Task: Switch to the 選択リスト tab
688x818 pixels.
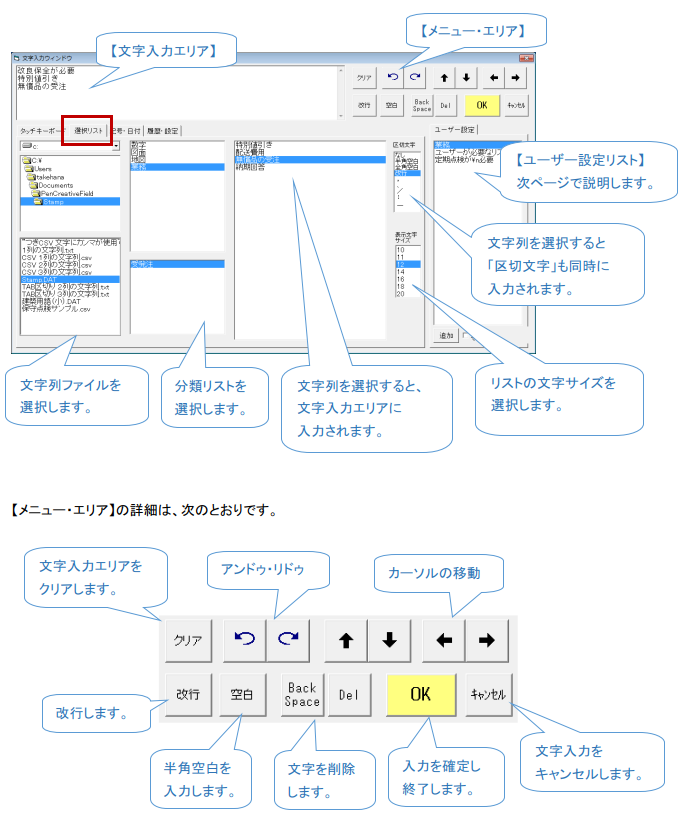Action: pyautogui.click(x=88, y=130)
